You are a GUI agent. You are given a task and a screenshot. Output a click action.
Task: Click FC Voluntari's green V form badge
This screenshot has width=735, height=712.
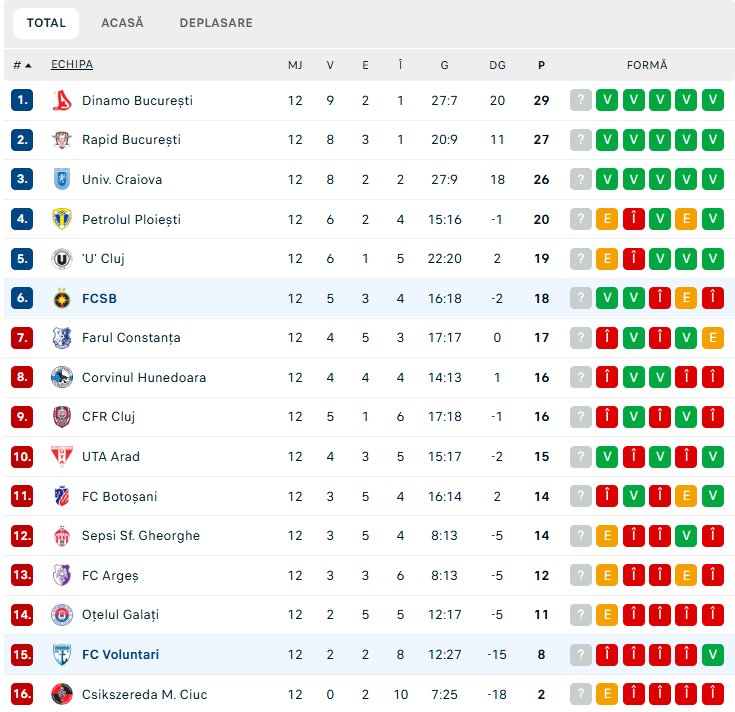coord(713,654)
